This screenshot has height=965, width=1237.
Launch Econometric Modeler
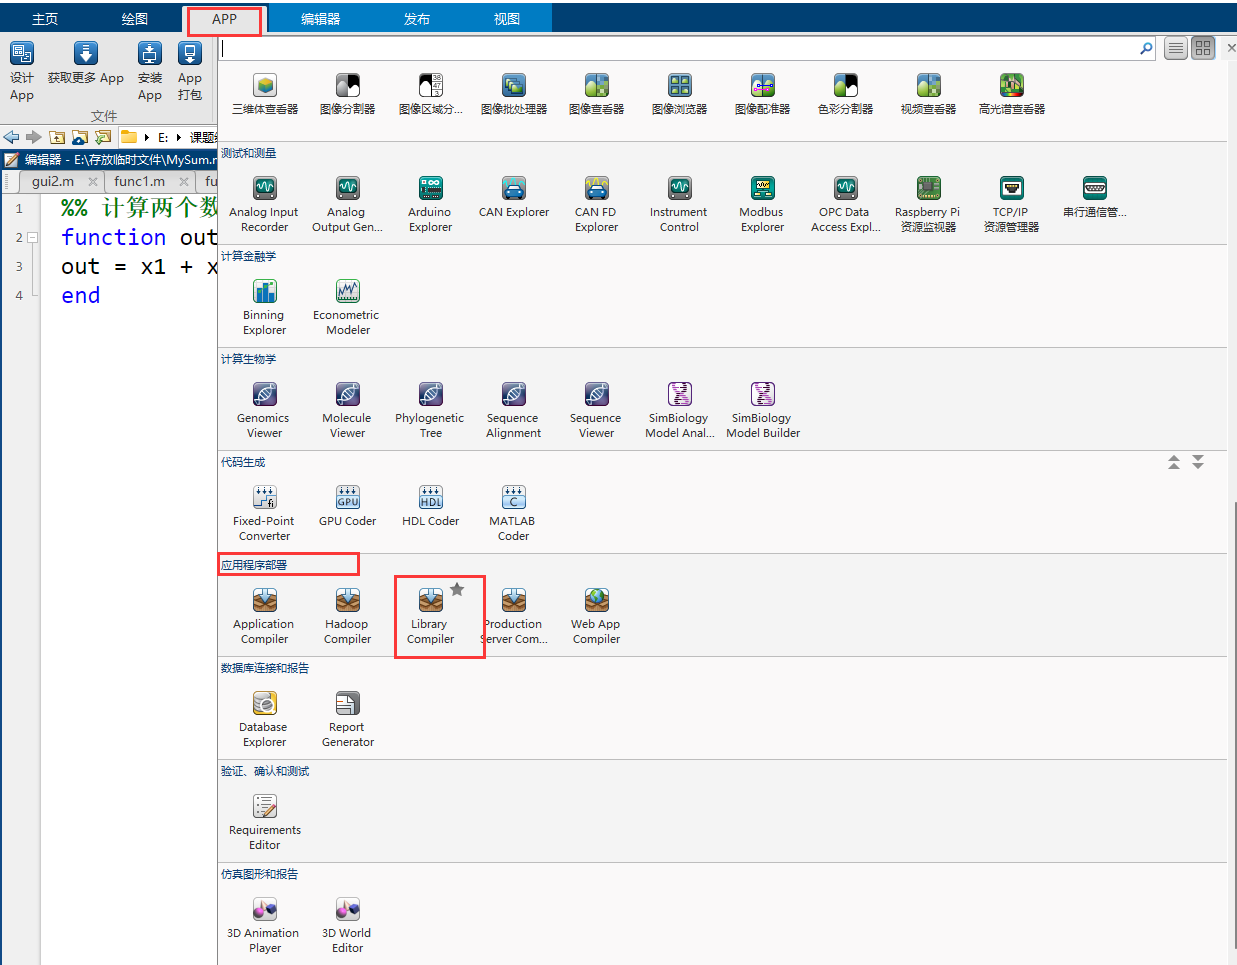pyautogui.click(x=347, y=307)
